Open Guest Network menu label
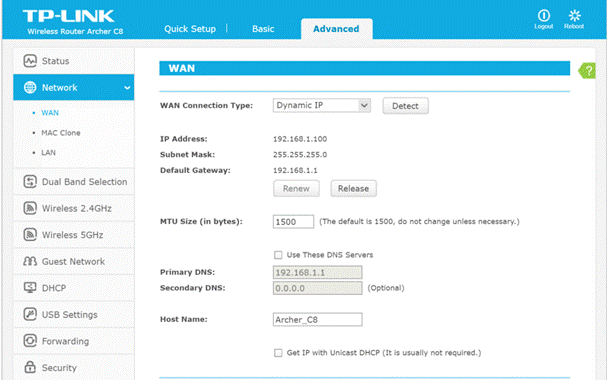607x380 pixels. (73, 261)
